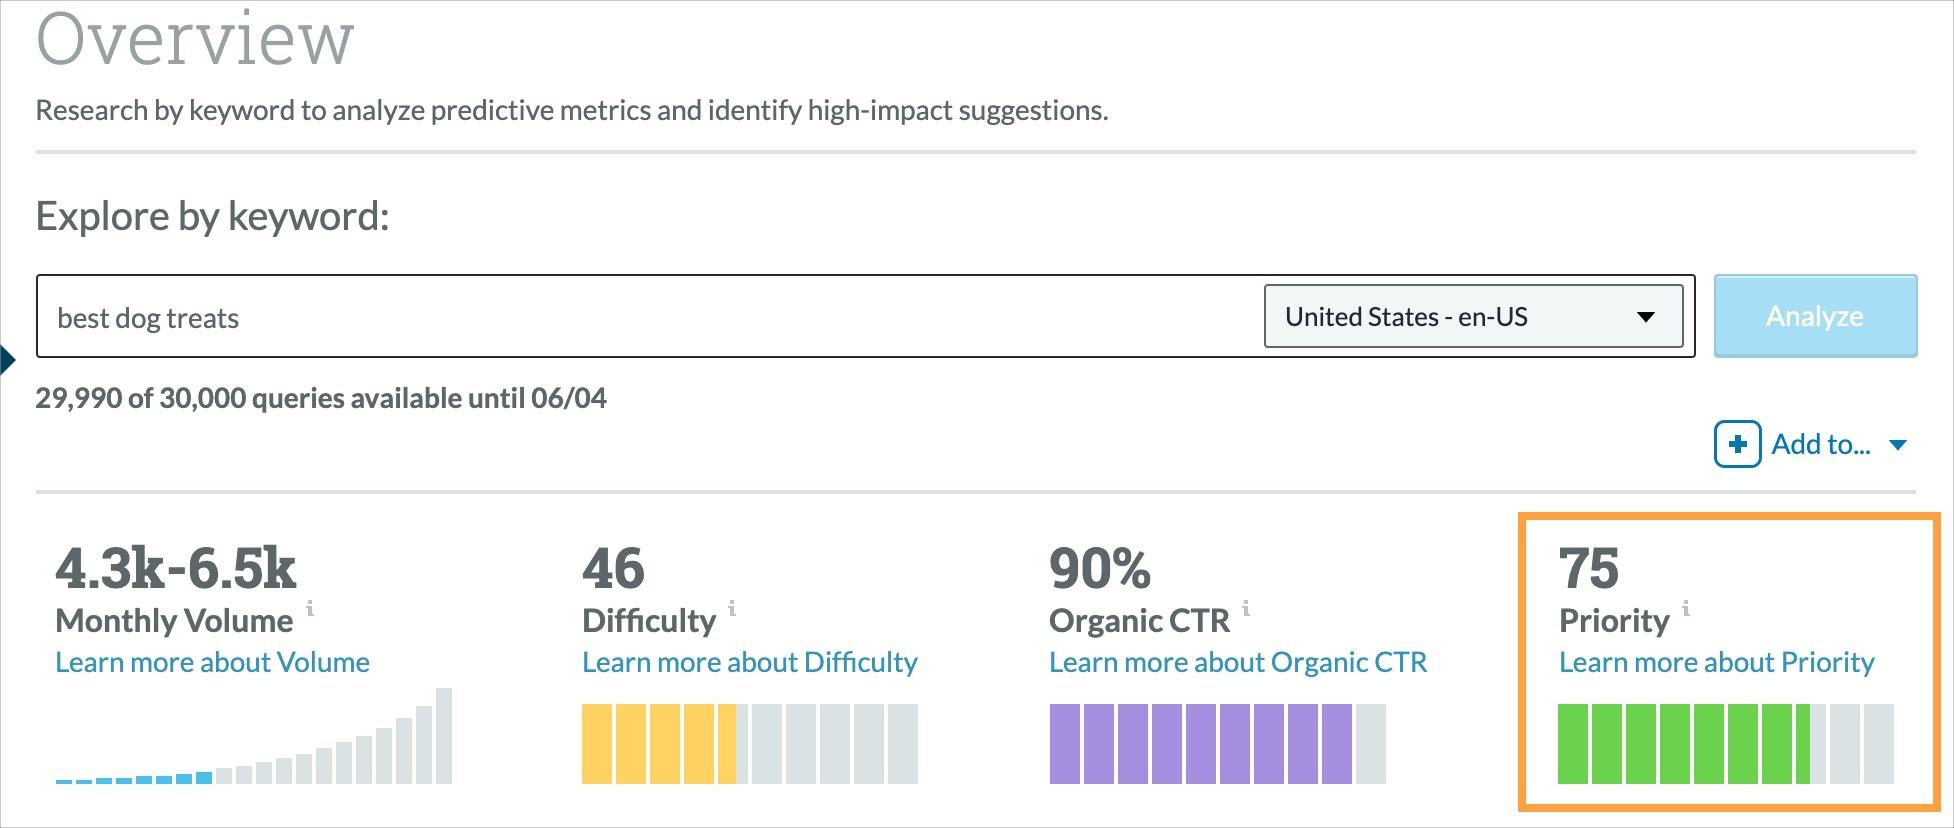Screen dimensions: 1954x828
Task: Click Learn more about Priority
Action: pyautogui.click(x=1716, y=661)
